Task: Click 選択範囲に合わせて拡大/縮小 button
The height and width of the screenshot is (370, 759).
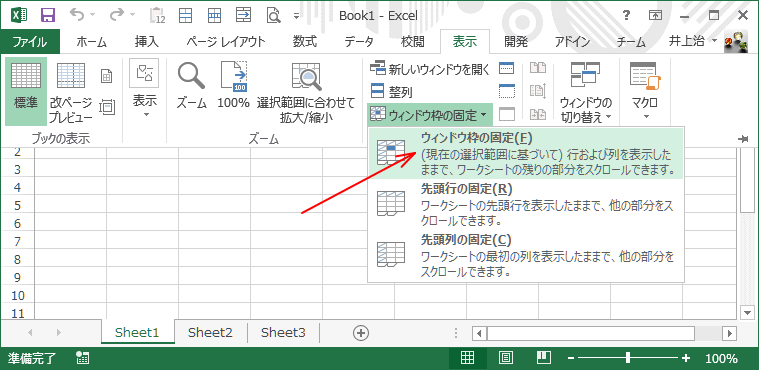Action: (306, 91)
